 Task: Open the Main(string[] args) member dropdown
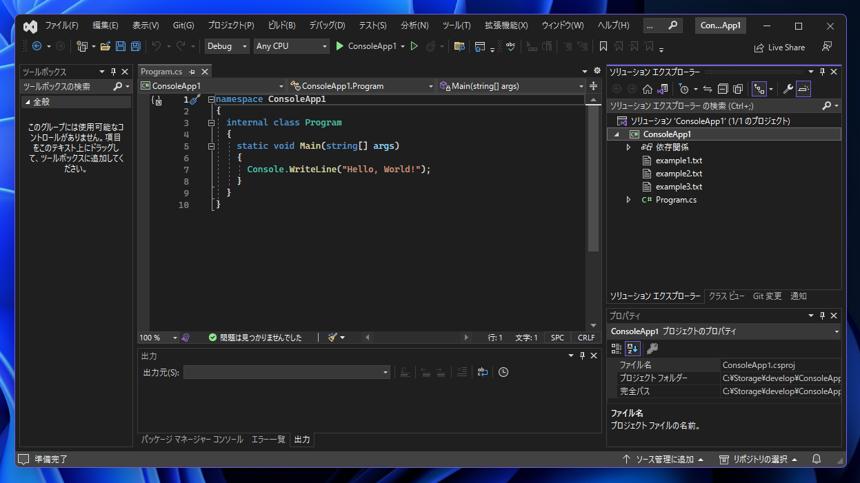click(x=512, y=86)
